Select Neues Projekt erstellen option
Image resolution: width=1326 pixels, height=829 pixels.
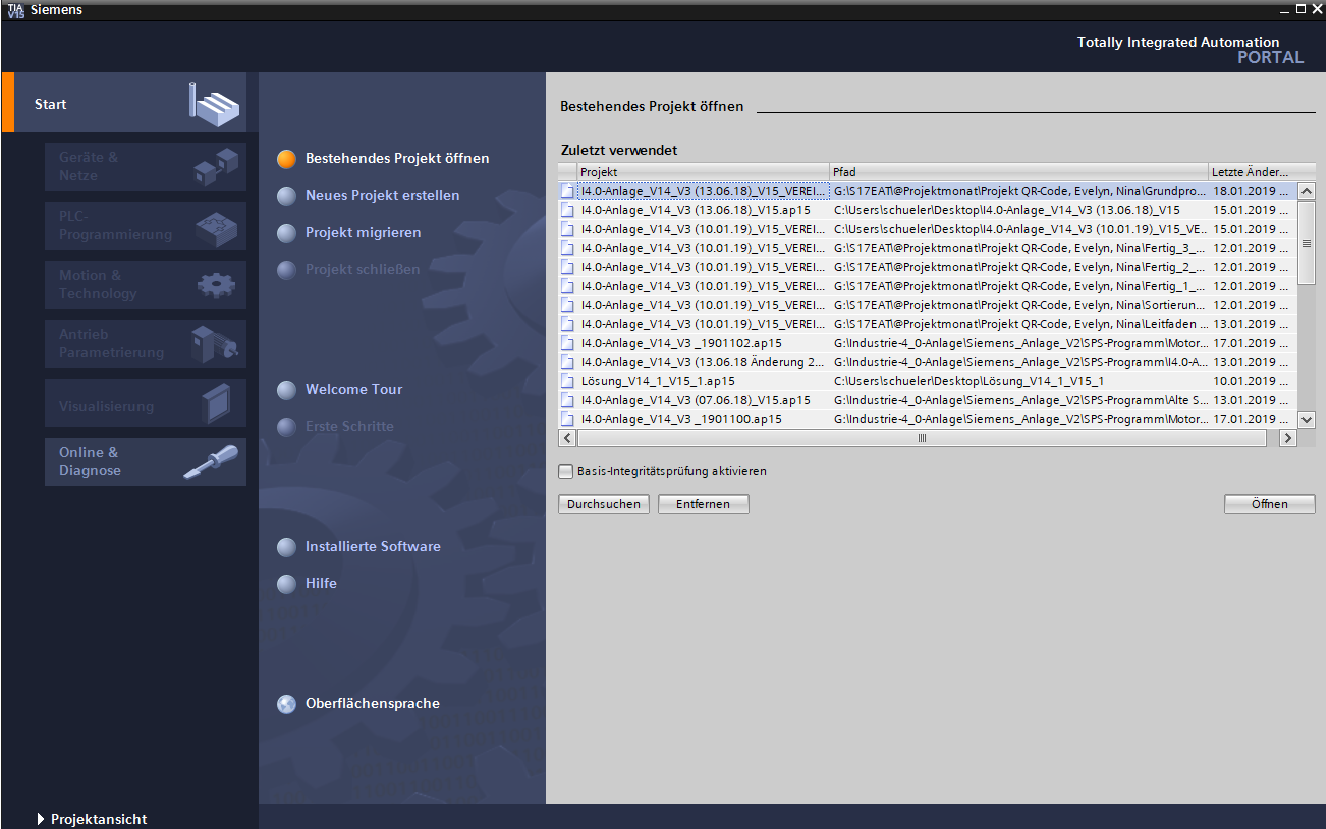[382, 196]
